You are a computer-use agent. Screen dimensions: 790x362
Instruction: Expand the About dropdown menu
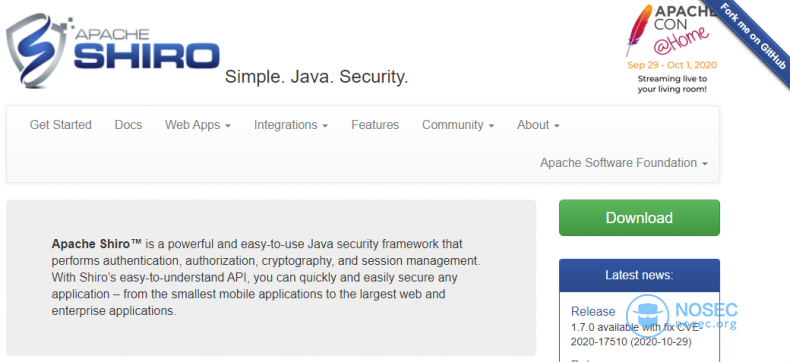tap(538, 125)
